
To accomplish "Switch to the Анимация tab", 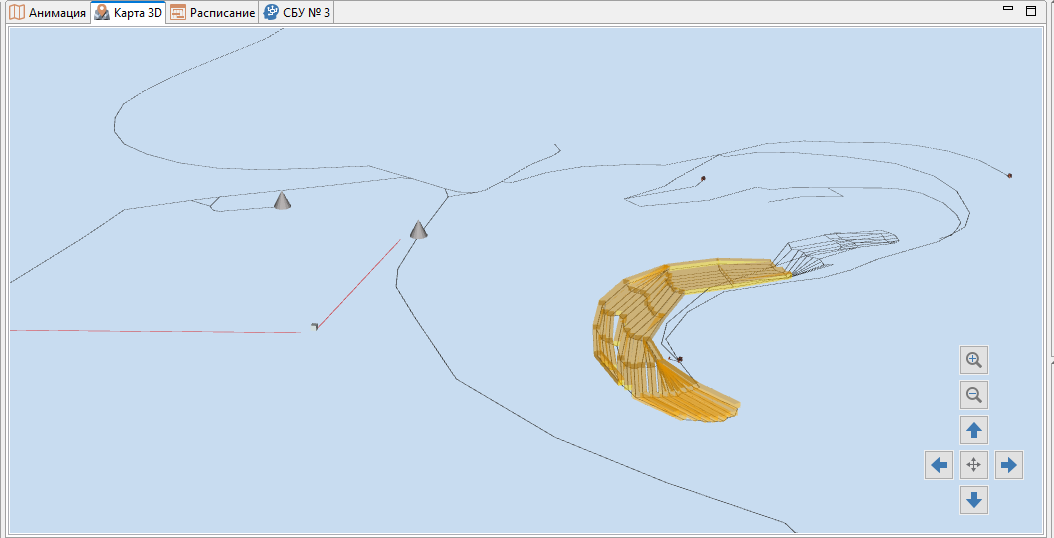I will (x=47, y=13).
